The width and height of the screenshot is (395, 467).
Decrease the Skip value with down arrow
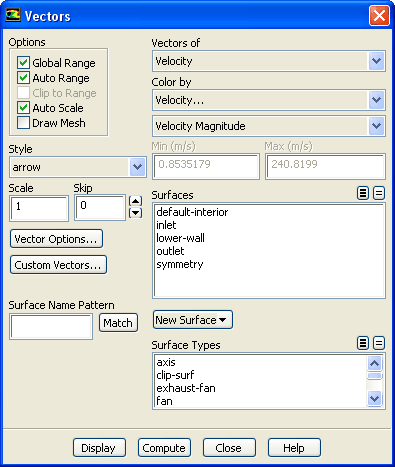[135, 213]
